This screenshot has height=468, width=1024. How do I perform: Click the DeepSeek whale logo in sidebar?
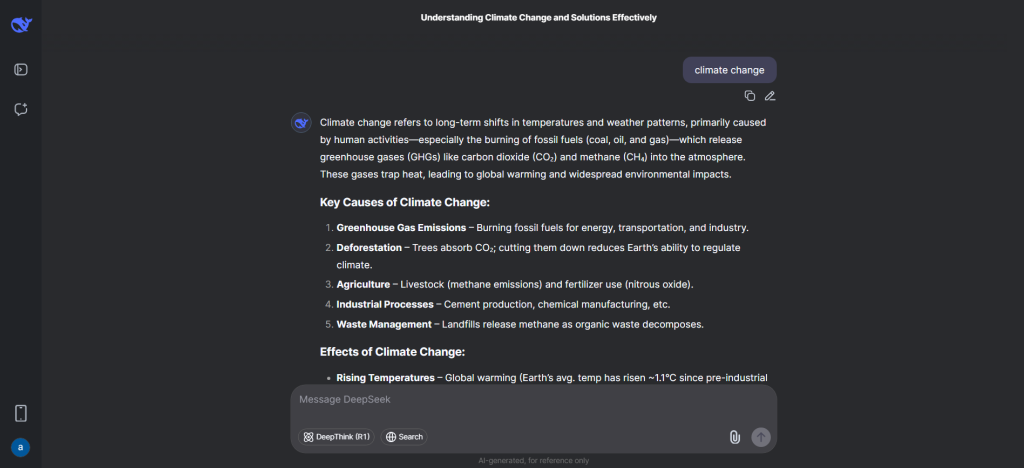(x=21, y=25)
